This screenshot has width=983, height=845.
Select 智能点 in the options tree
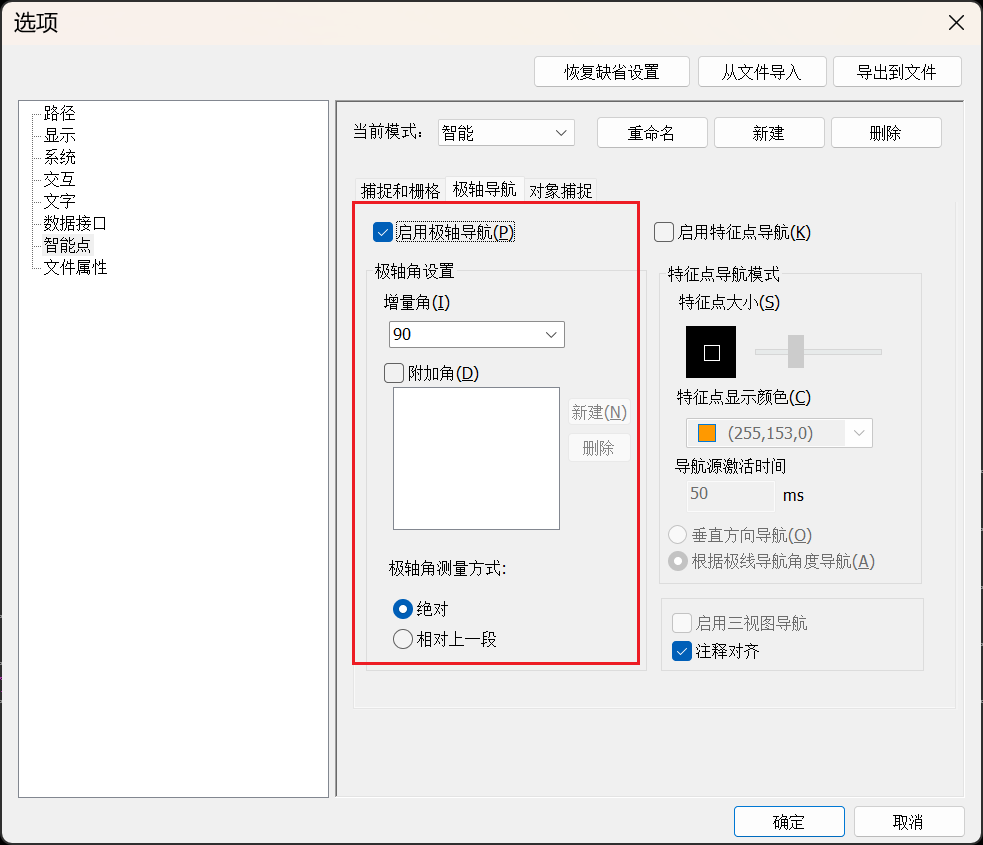[68, 245]
